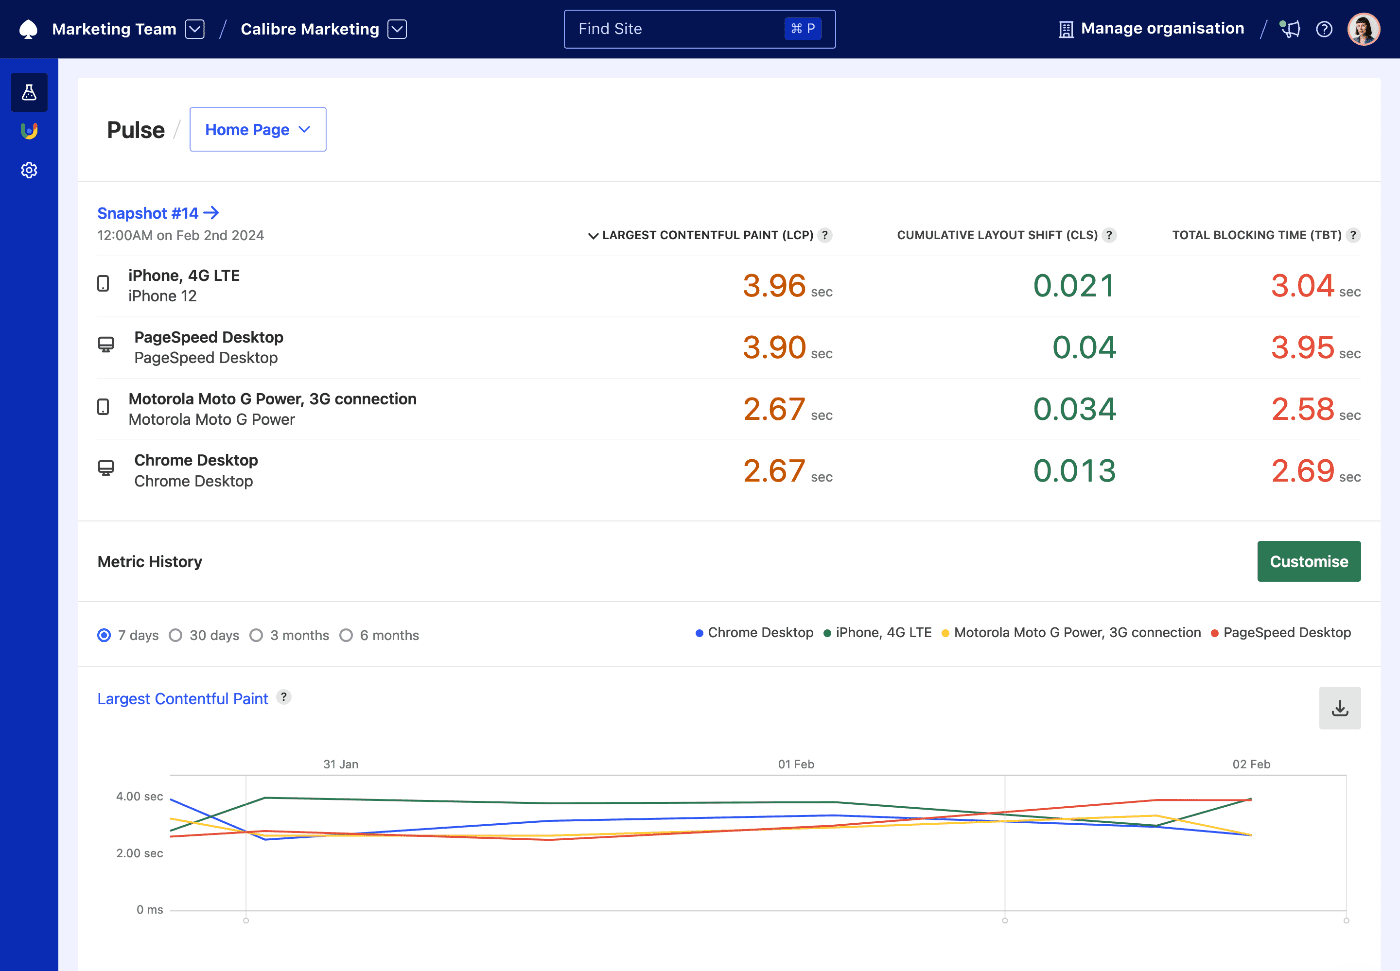Click the Calibre spade logo in the top bar
Image resolution: width=1400 pixels, height=971 pixels.
click(x=27, y=28)
